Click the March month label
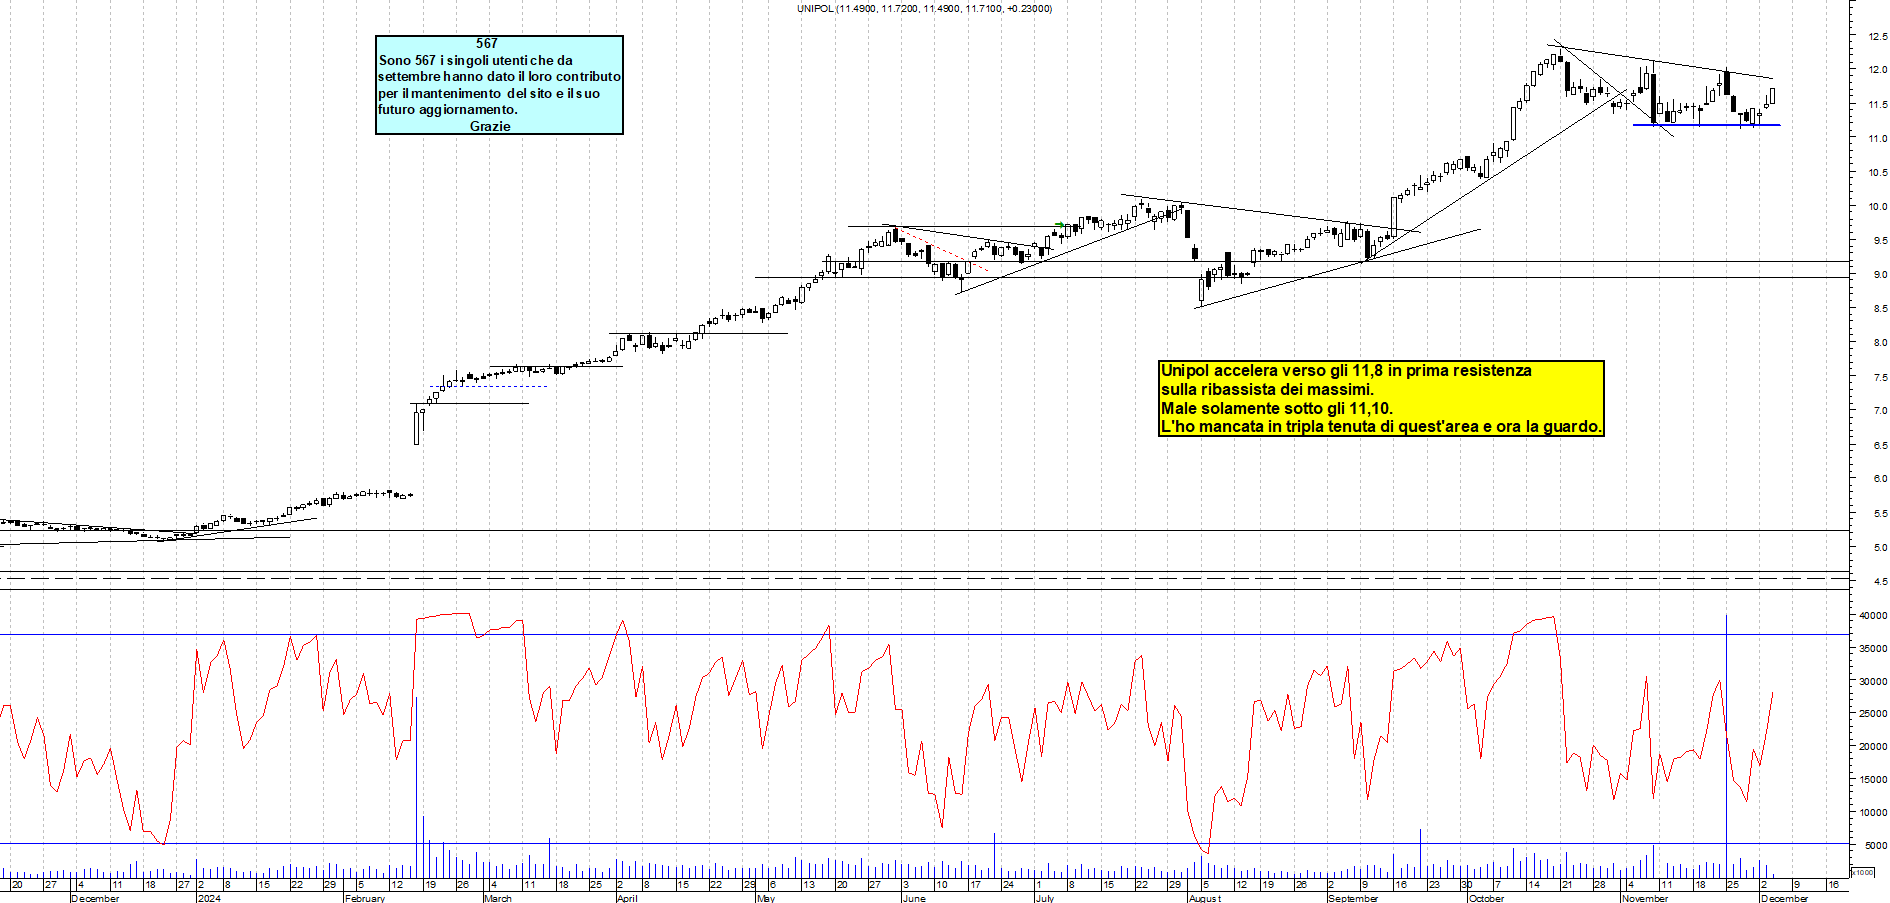Viewport: 1890px width, 903px height. tap(497, 898)
